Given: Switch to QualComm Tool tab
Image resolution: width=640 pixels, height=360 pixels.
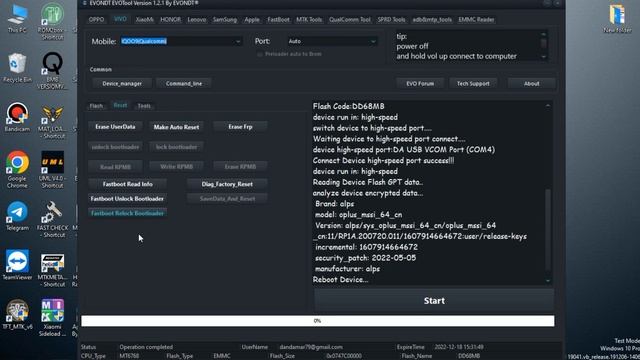Looking at the screenshot, I should 350,20.
